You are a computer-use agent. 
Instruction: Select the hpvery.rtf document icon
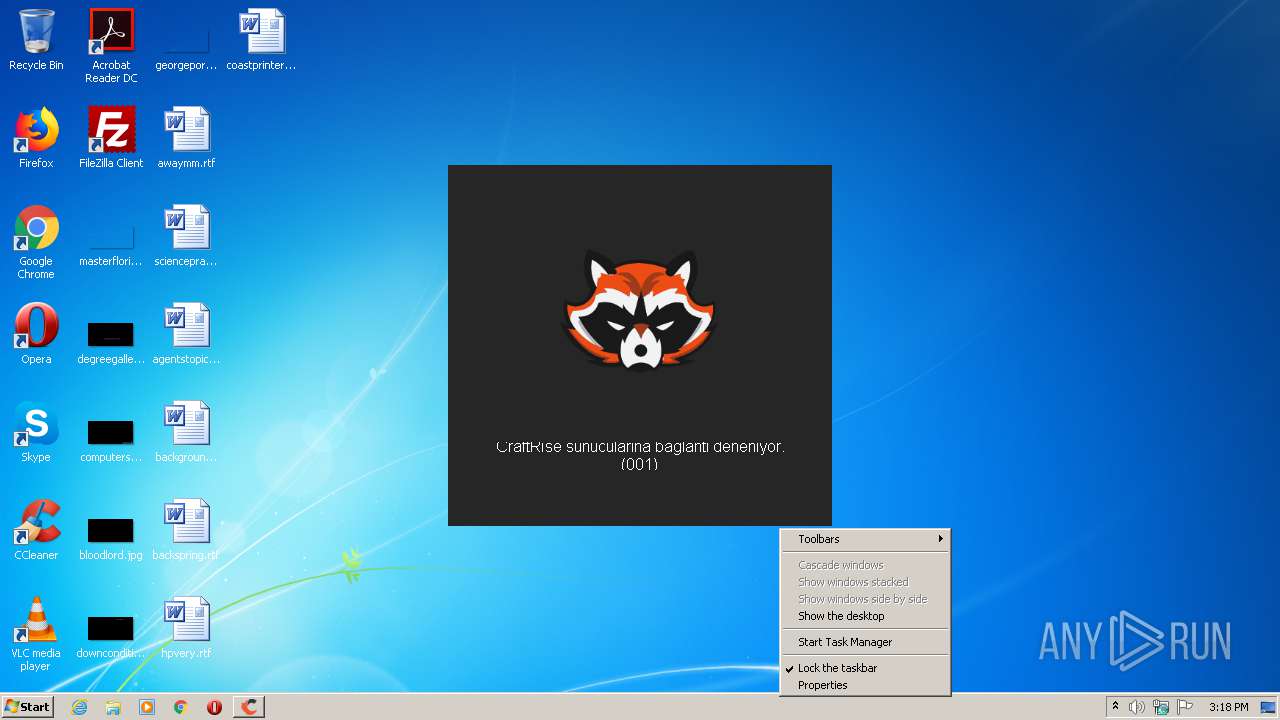pyautogui.click(x=186, y=629)
